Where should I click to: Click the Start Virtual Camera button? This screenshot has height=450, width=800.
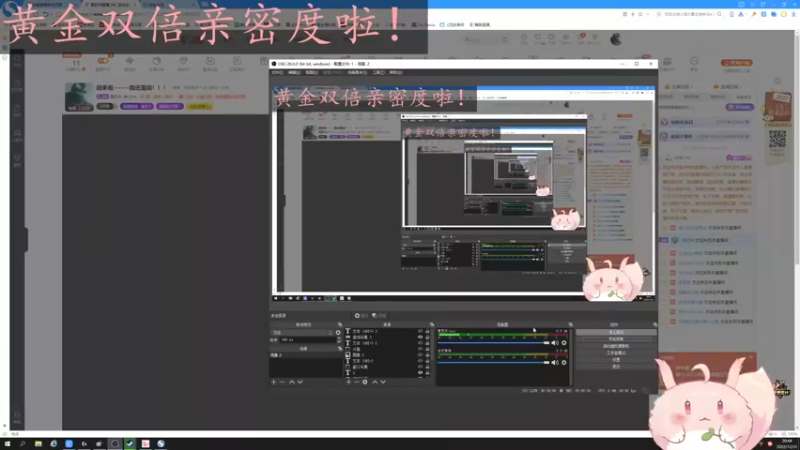click(616, 346)
